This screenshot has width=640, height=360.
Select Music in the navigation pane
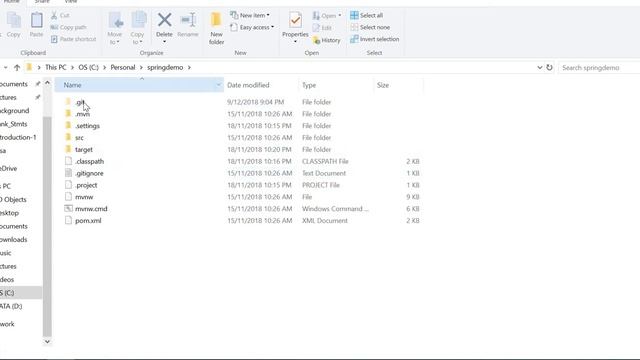pos(6,253)
